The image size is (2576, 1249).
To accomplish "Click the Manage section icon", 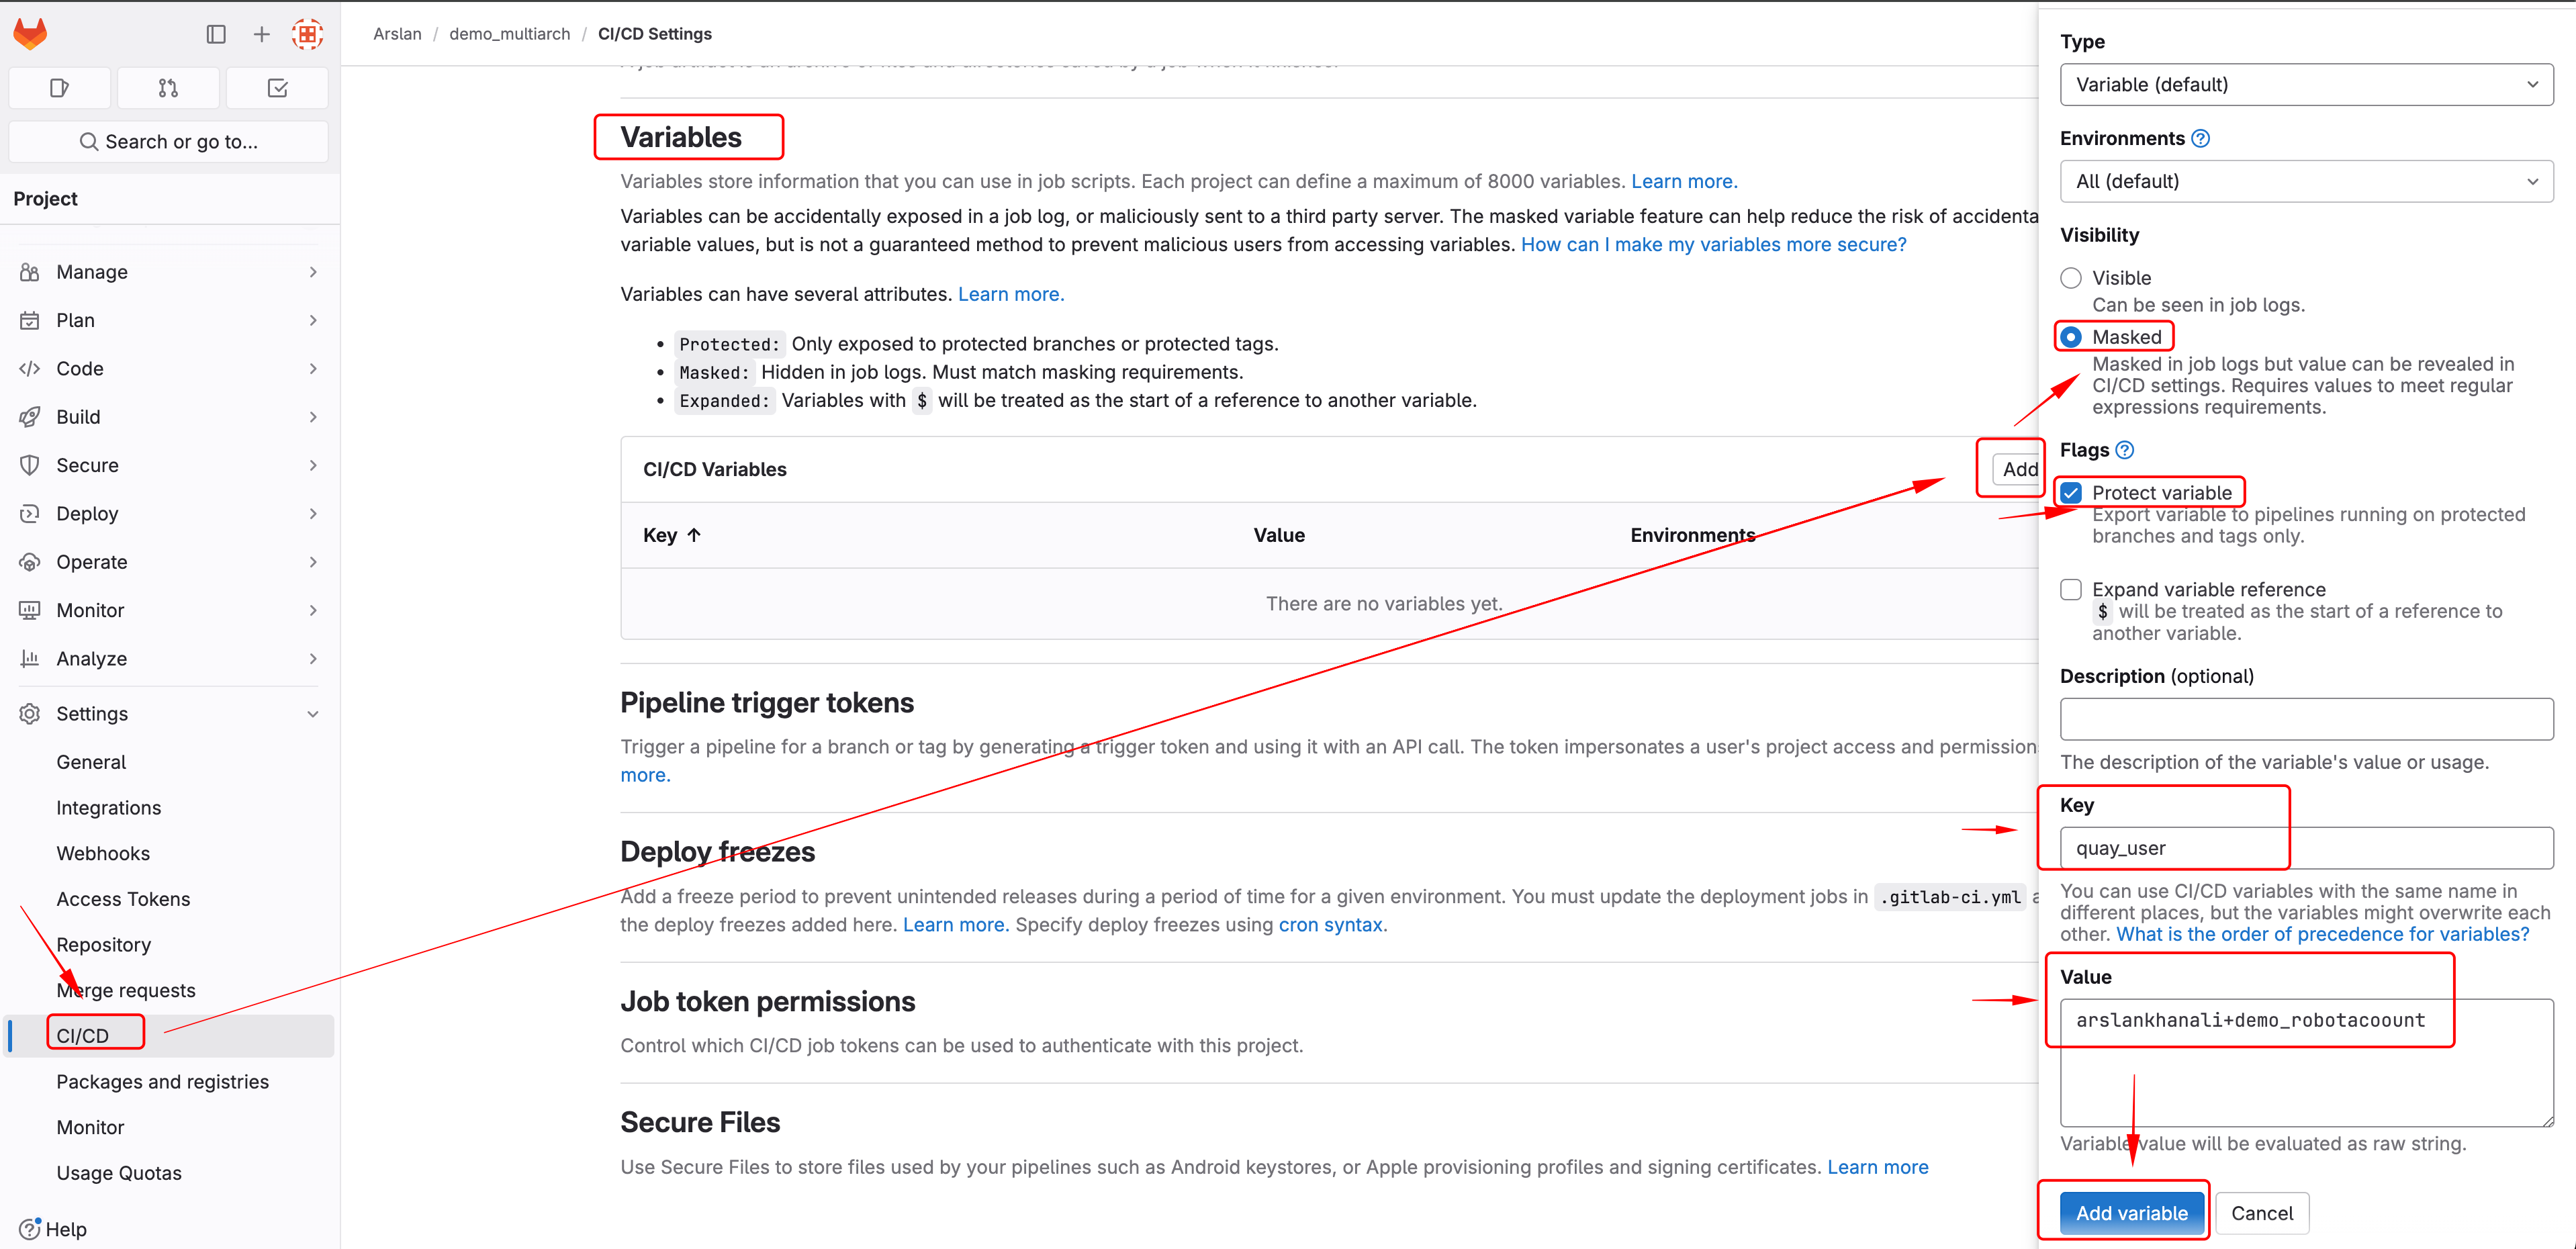I will click(x=30, y=272).
